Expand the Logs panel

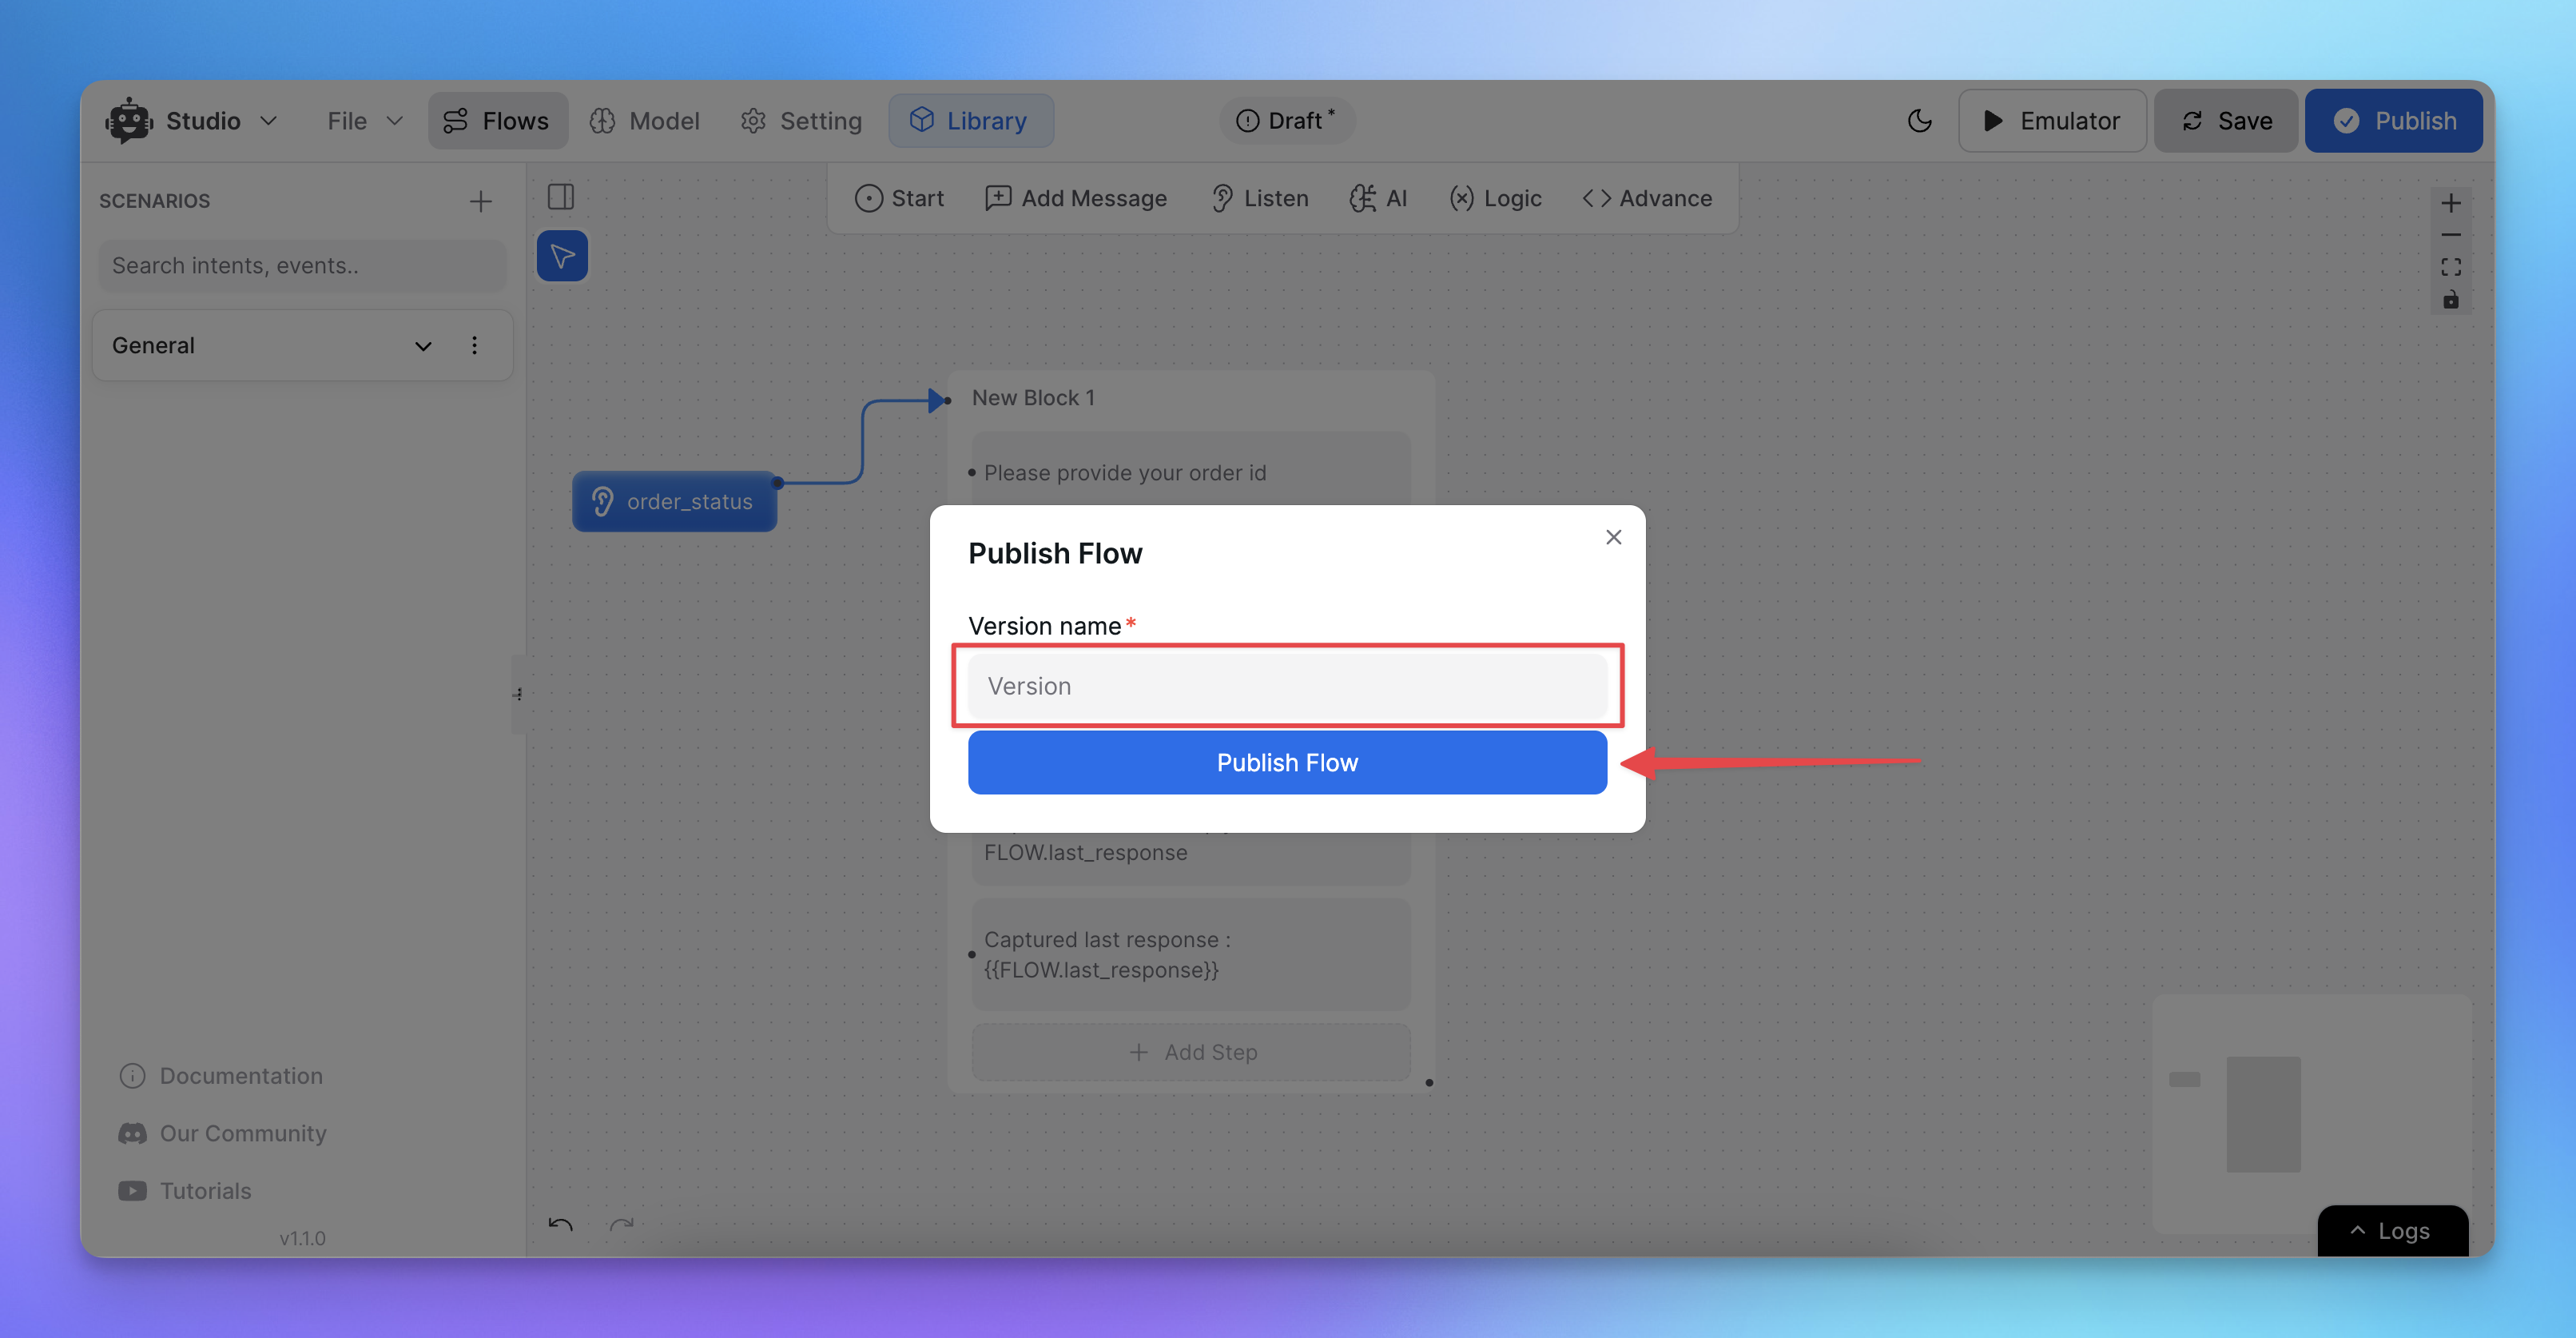click(2392, 1230)
